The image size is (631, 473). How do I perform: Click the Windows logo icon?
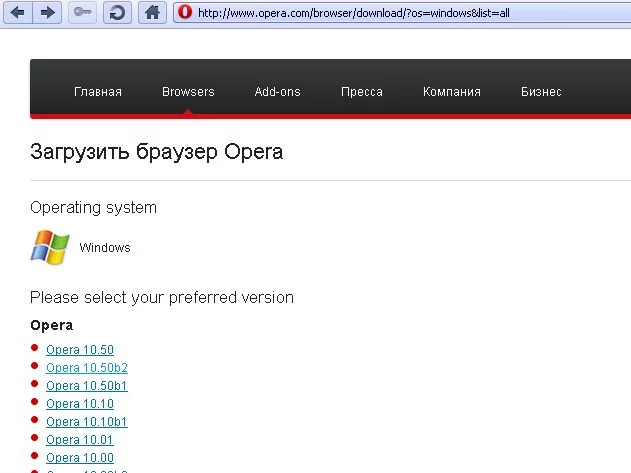tap(50, 247)
